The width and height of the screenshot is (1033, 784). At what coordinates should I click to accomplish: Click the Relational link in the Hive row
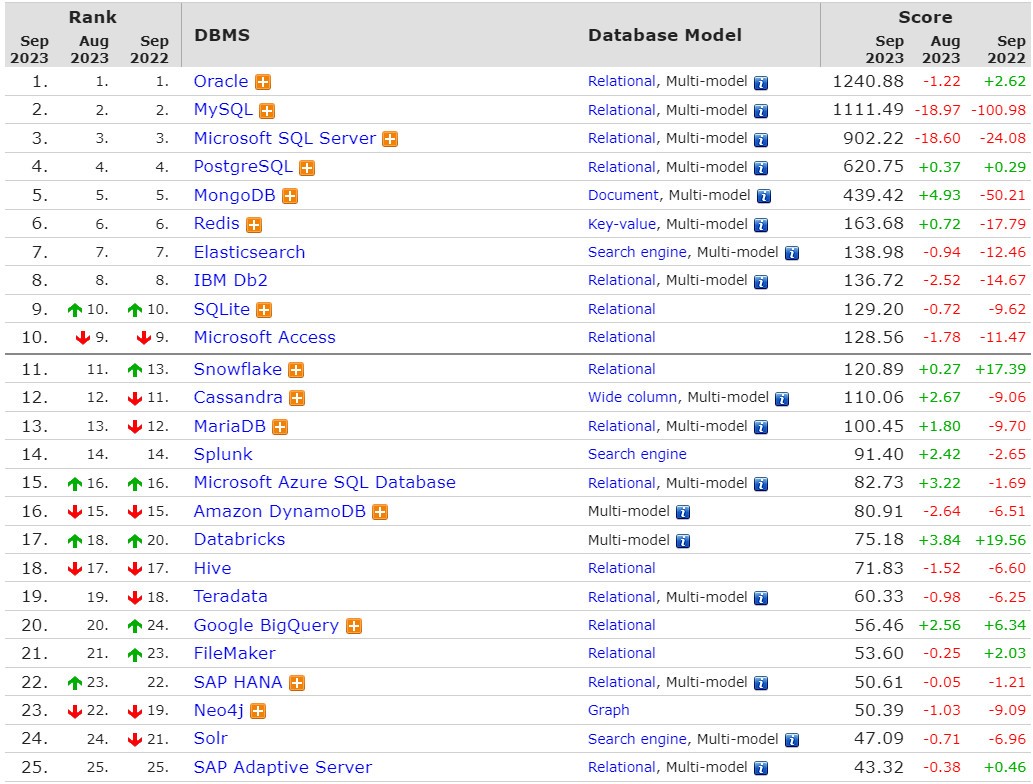[621, 568]
